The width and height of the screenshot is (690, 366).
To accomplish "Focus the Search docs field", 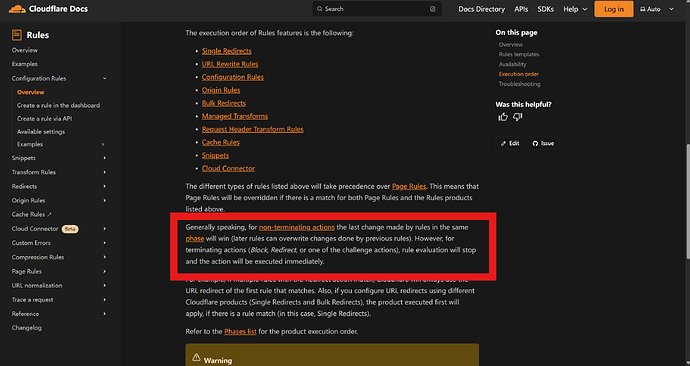I will coord(377,9).
